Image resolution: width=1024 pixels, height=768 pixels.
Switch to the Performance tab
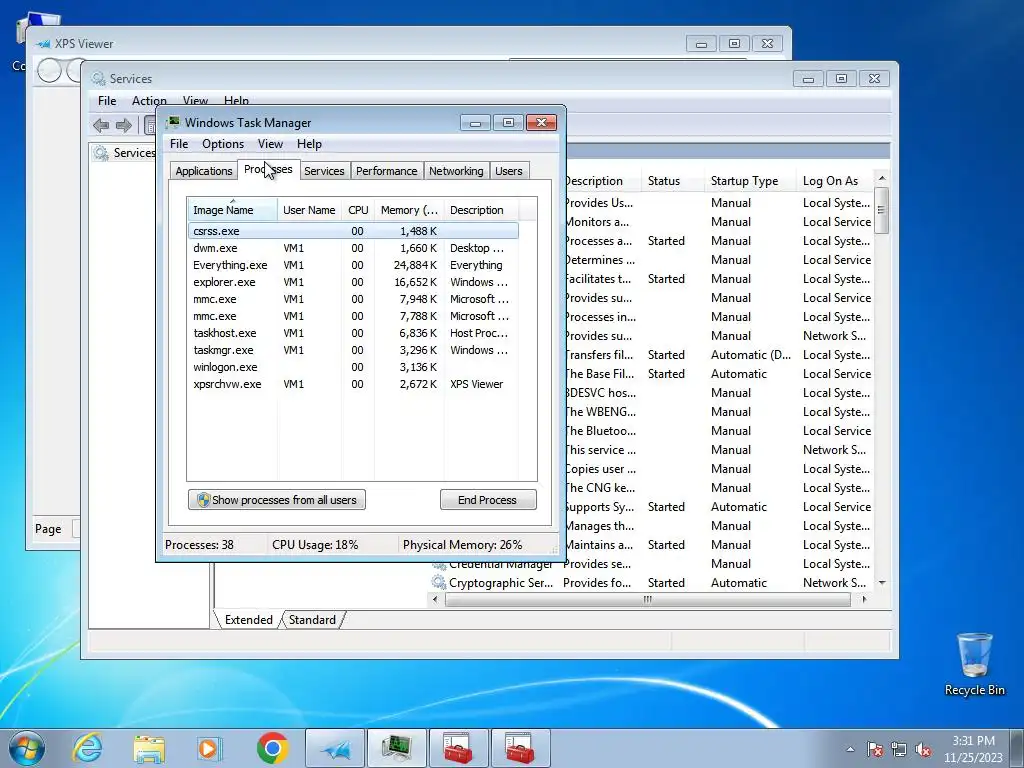pyautogui.click(x=386, y=170)
